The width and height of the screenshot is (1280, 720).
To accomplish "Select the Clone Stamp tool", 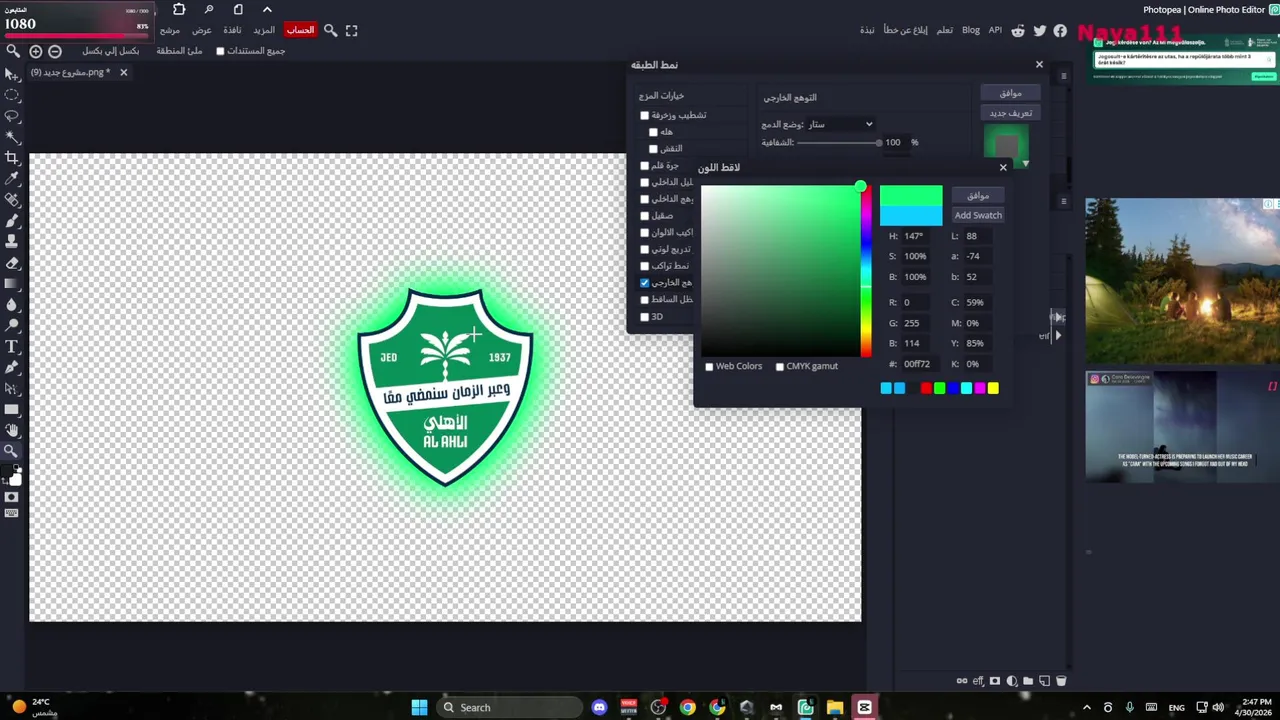I will click(x=12, y=242).
